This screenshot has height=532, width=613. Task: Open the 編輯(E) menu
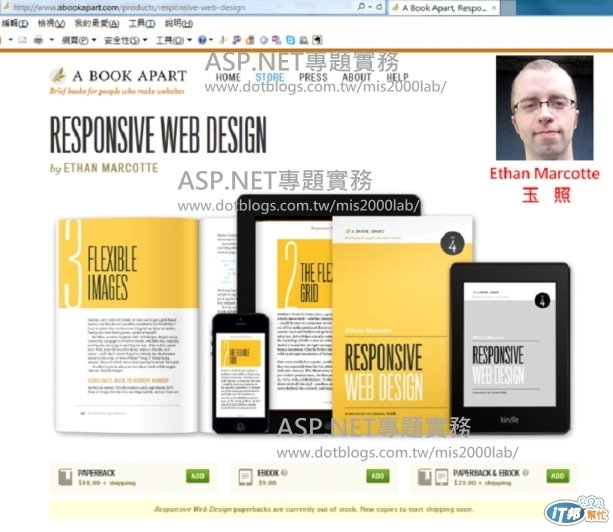15,23
